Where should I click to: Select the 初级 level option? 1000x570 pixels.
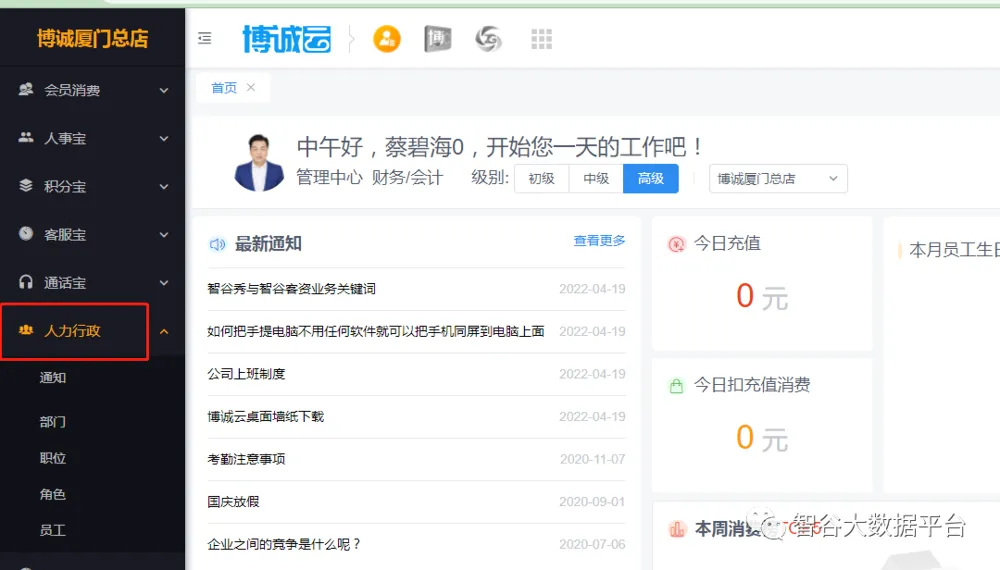541,179
